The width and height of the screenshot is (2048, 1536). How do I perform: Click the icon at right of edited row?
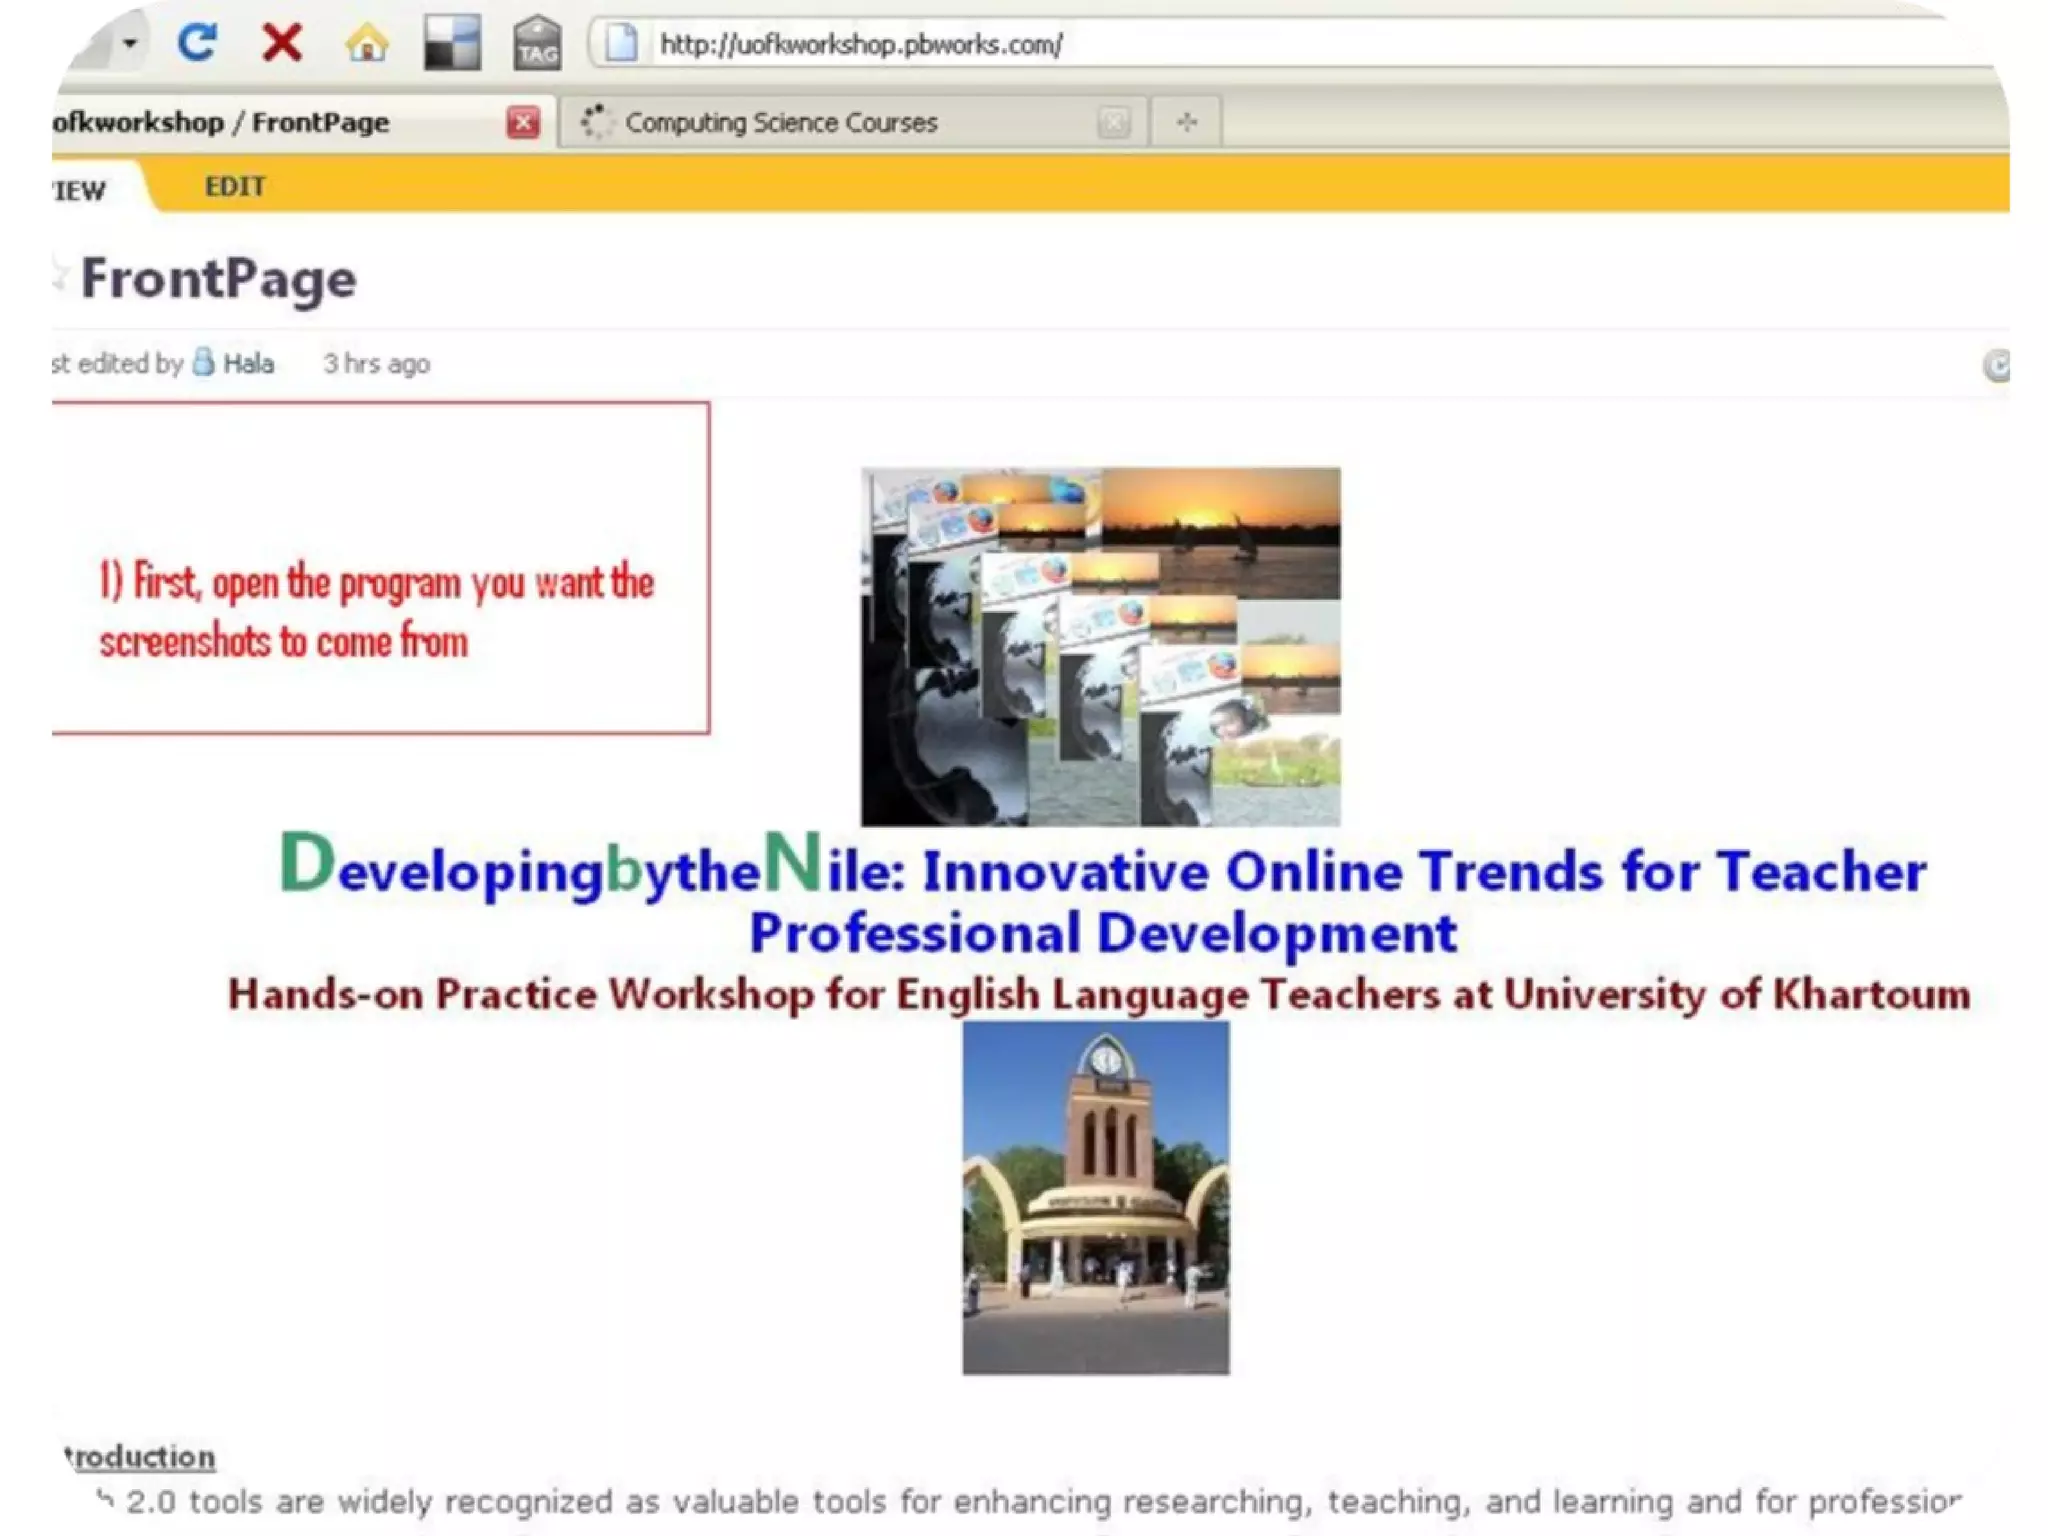[1996, 366]
